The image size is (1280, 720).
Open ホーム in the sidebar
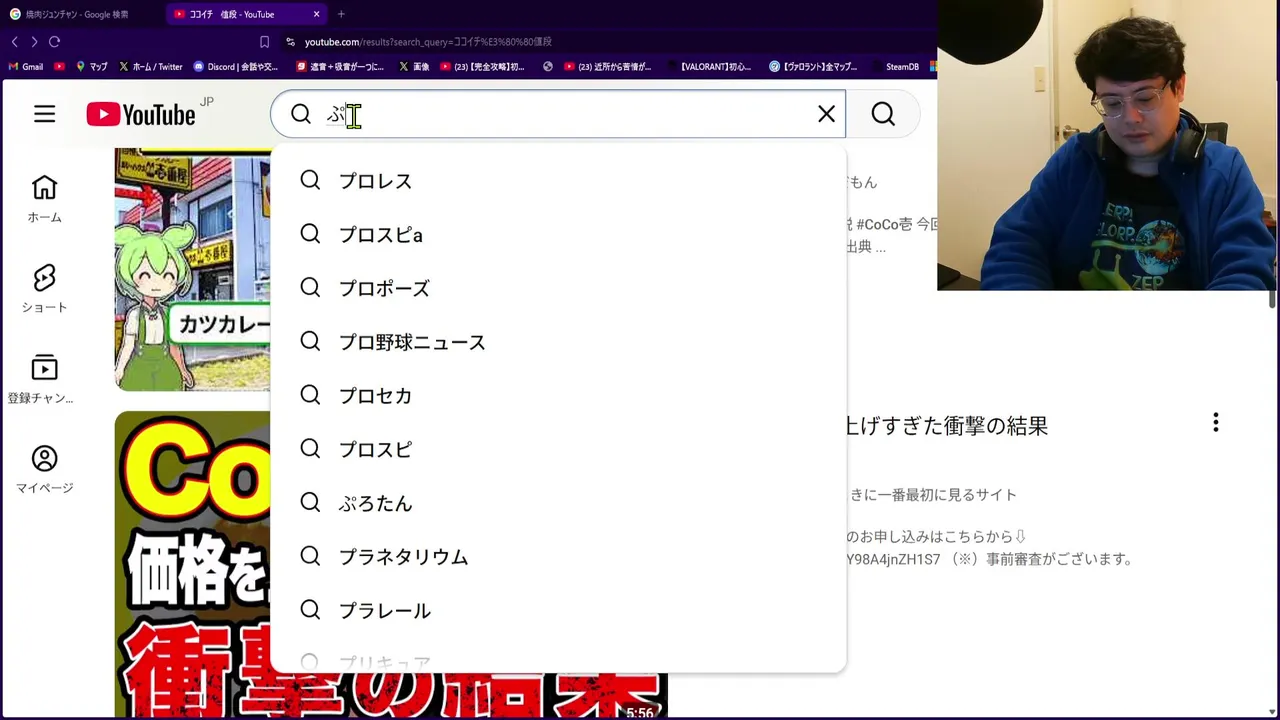click(44, 199)
